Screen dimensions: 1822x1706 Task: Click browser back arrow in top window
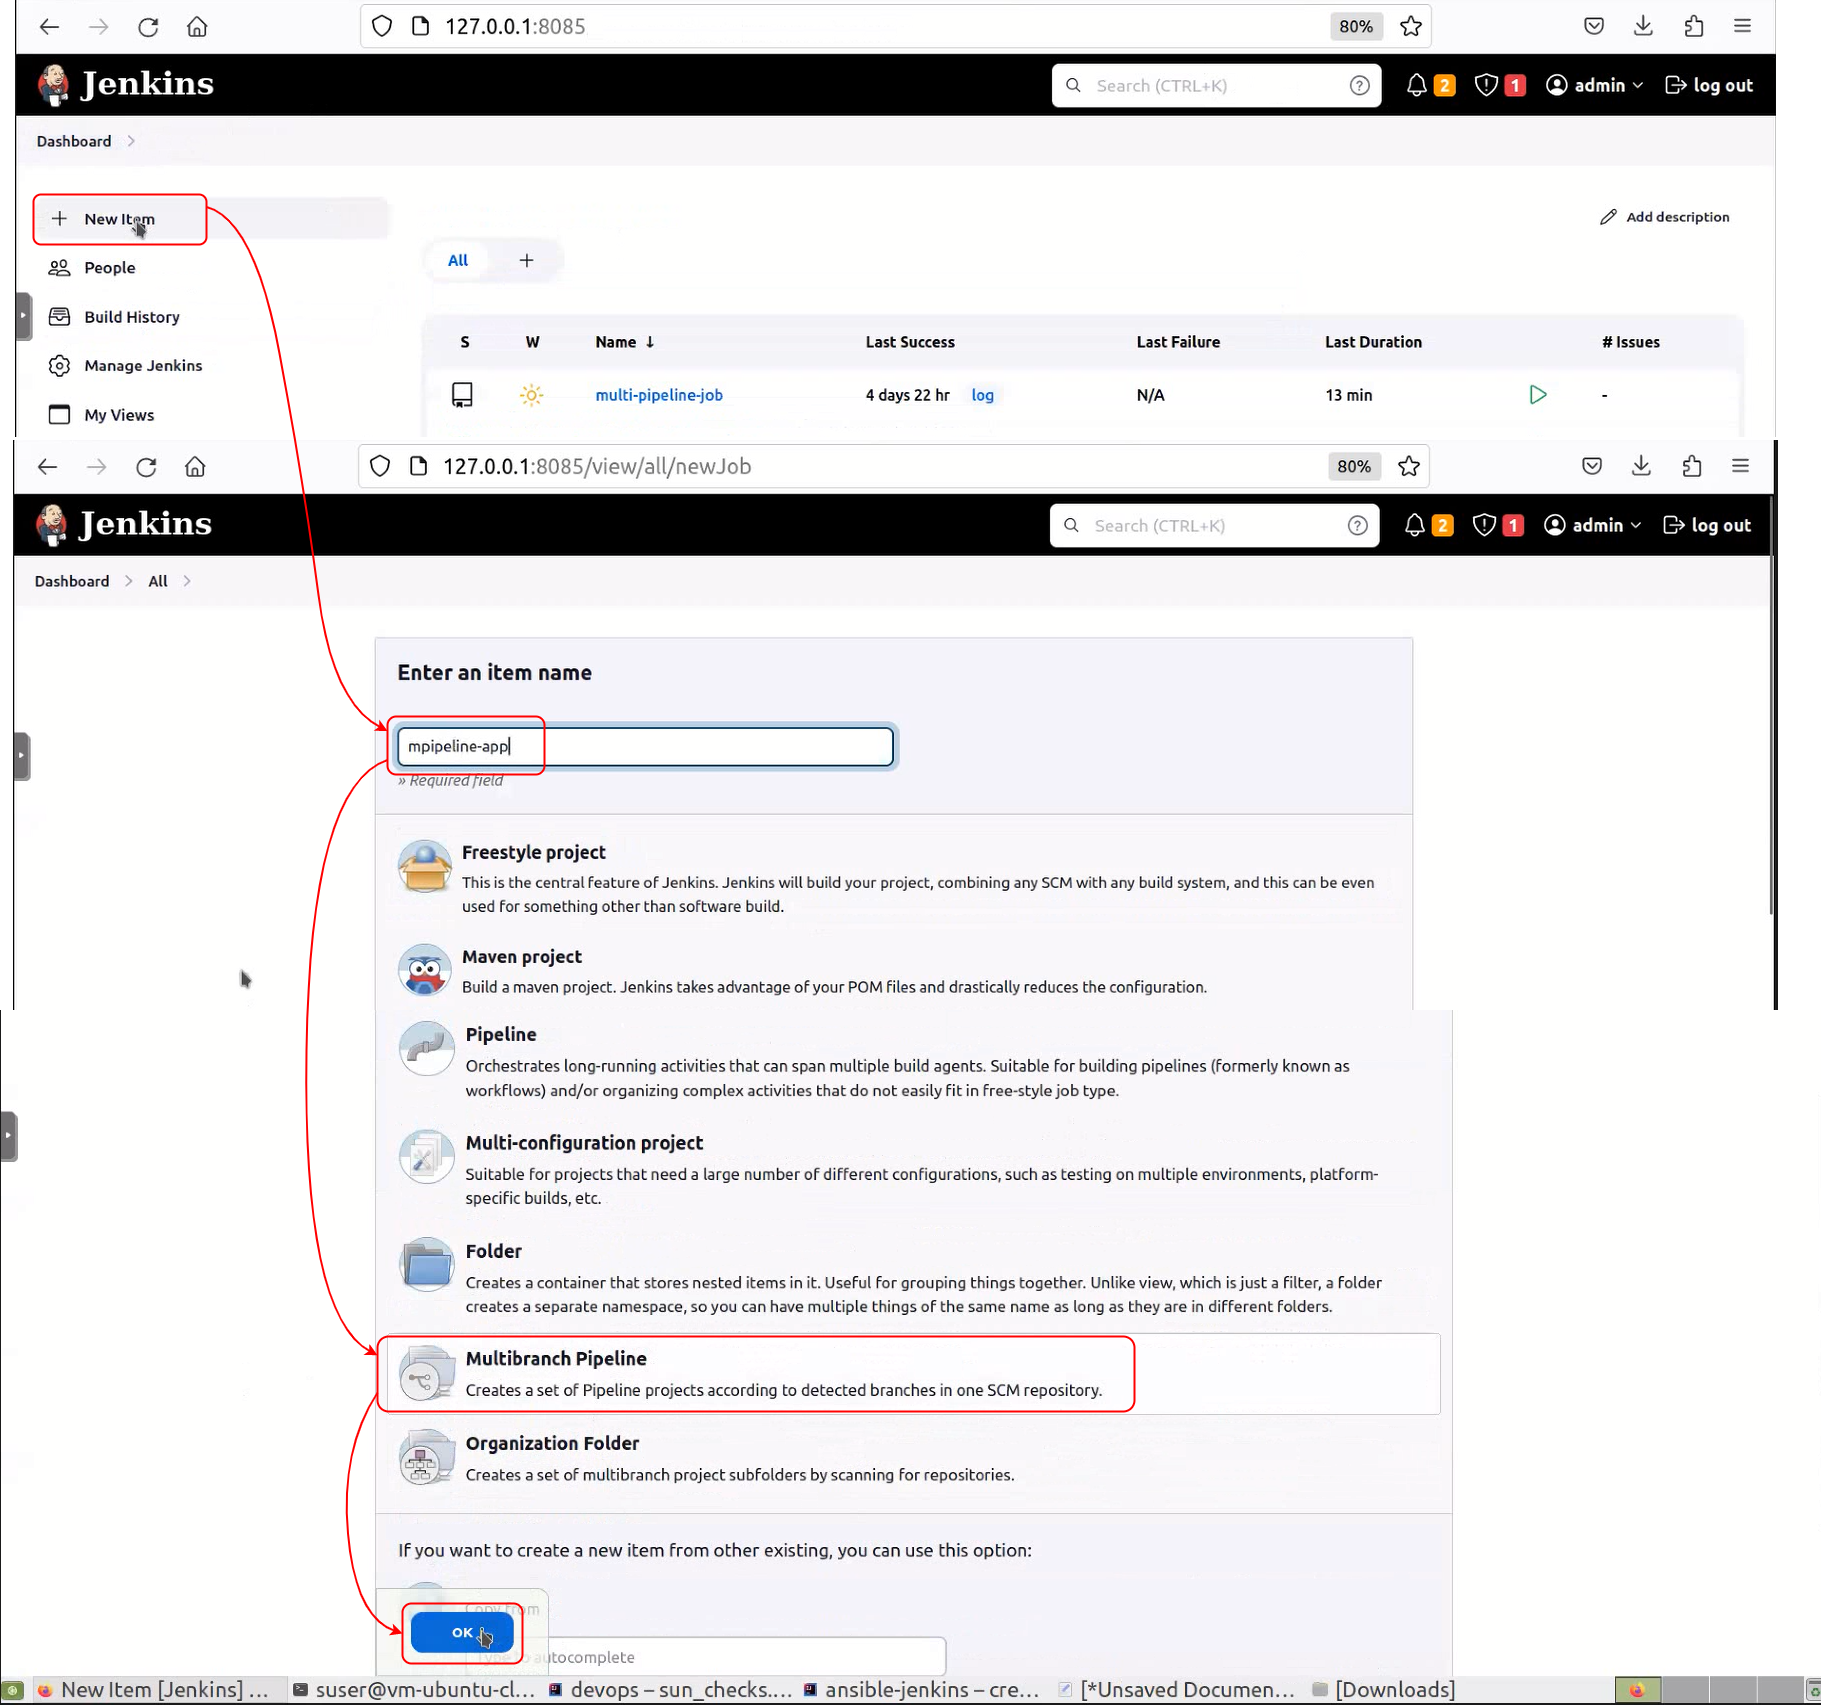pos(49,27)
